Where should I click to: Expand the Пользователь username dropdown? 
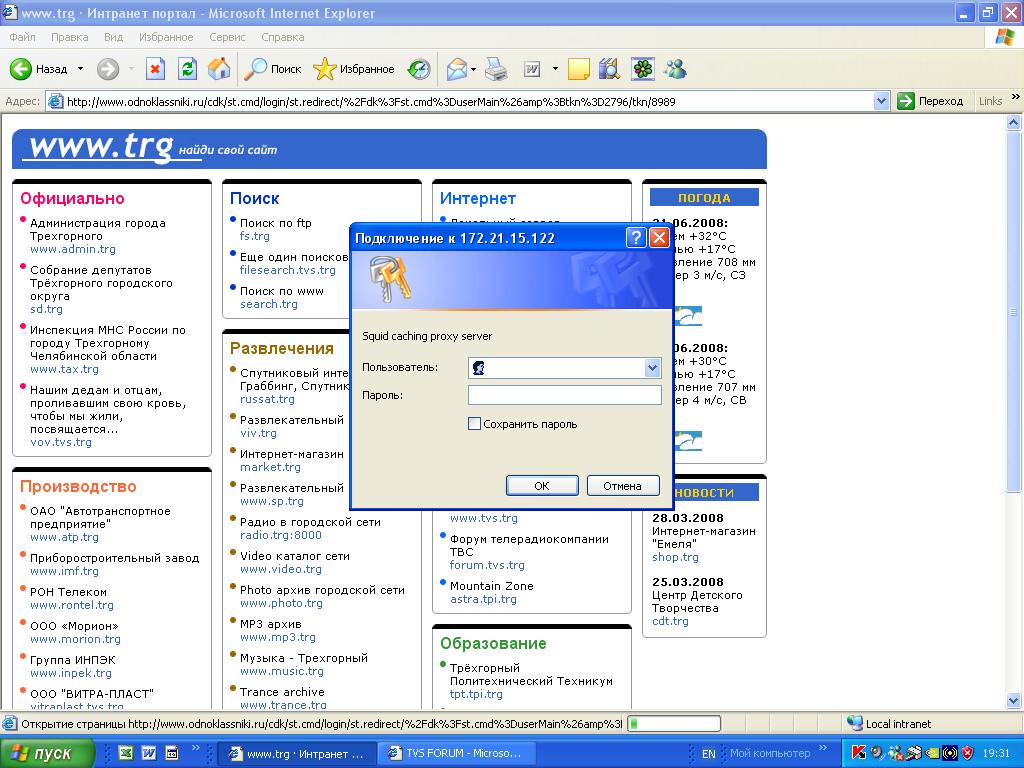(652, 368)
